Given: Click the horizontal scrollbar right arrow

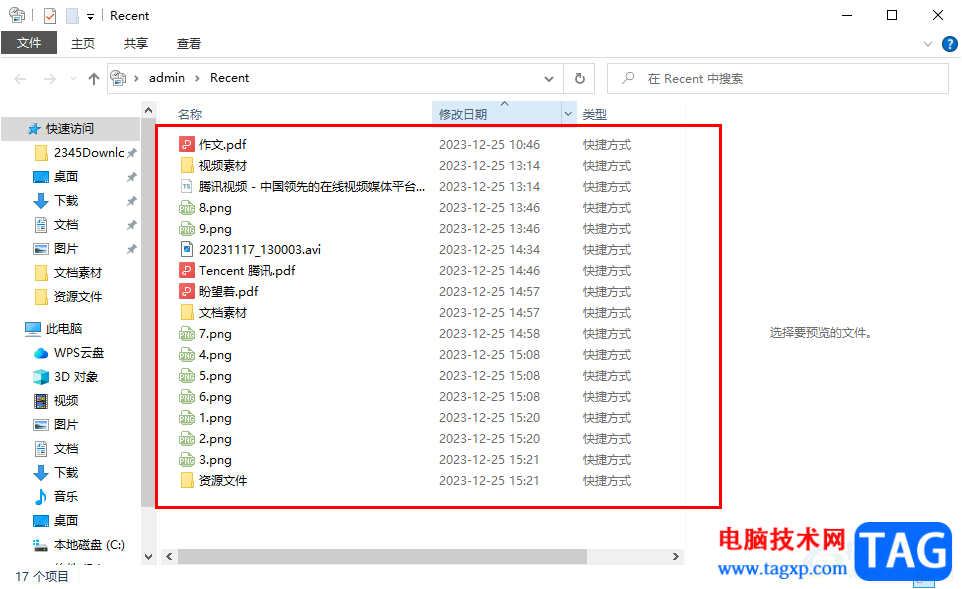Looking at the screenshot, I should tap(675, 556).
